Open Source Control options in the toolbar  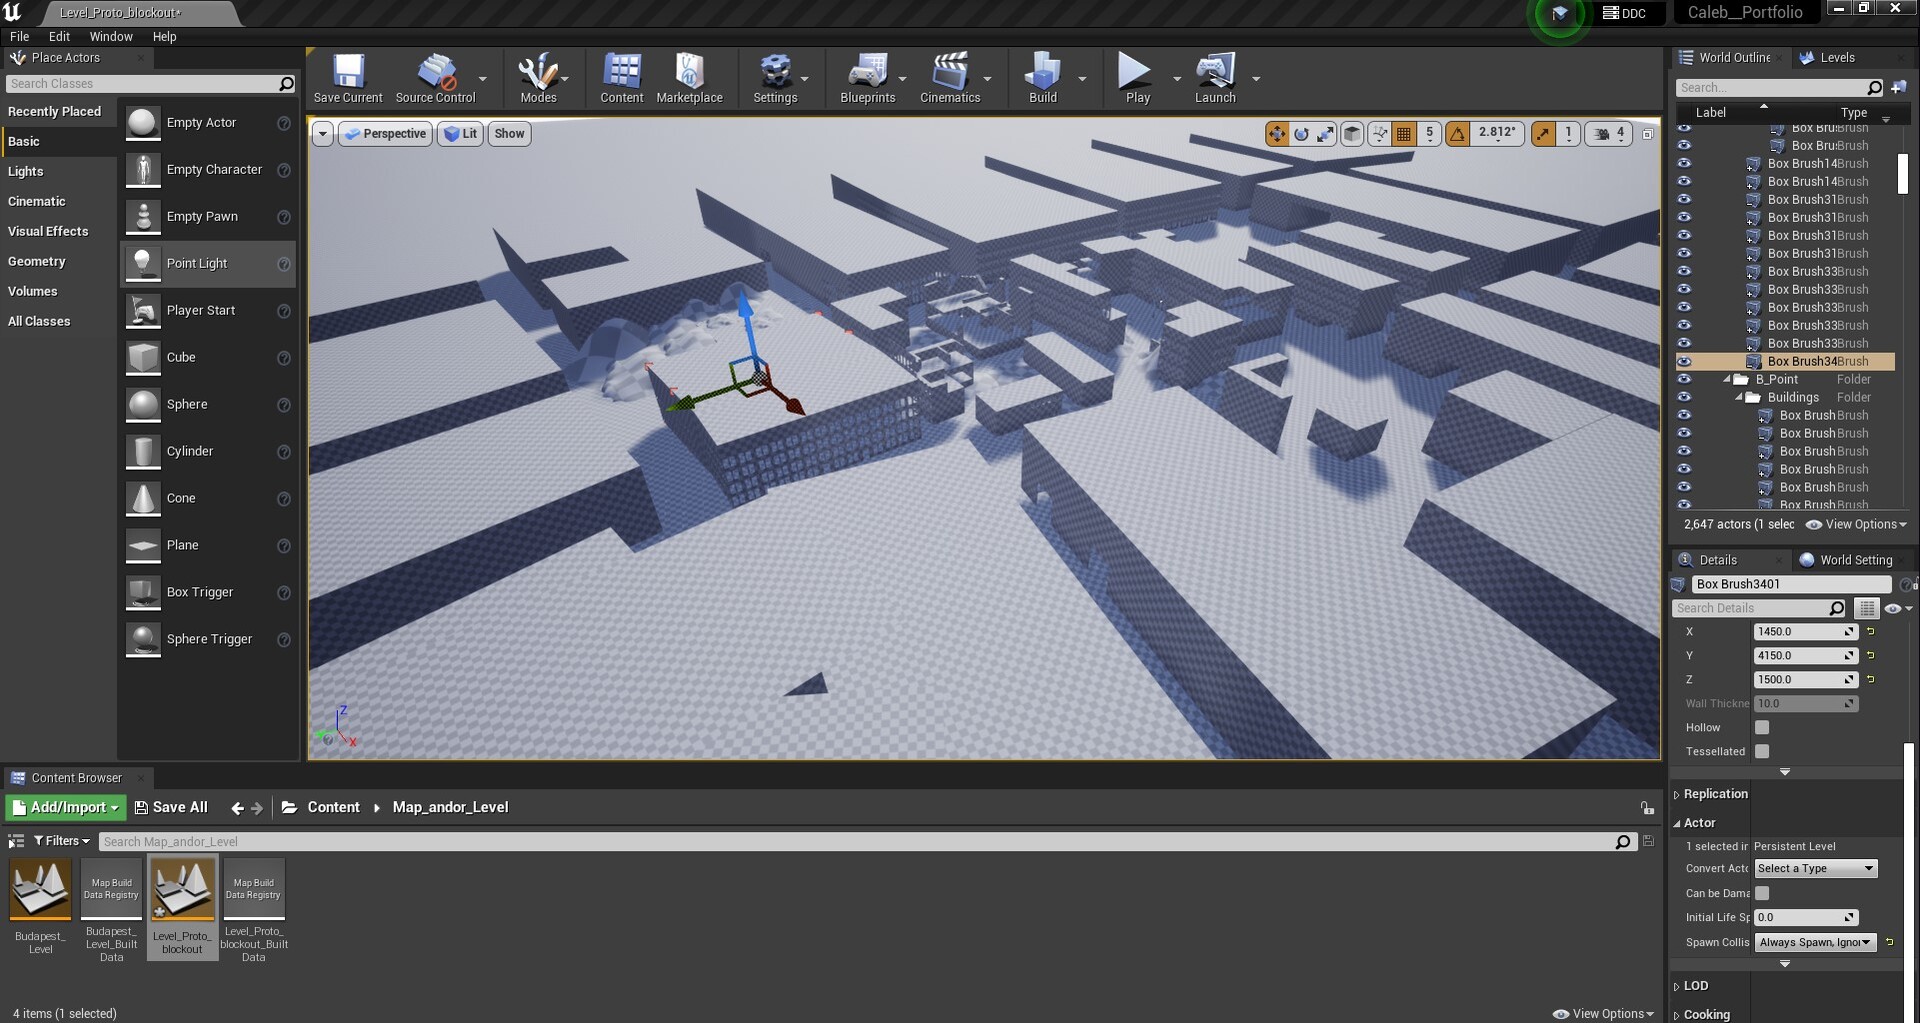pos(437,78)
